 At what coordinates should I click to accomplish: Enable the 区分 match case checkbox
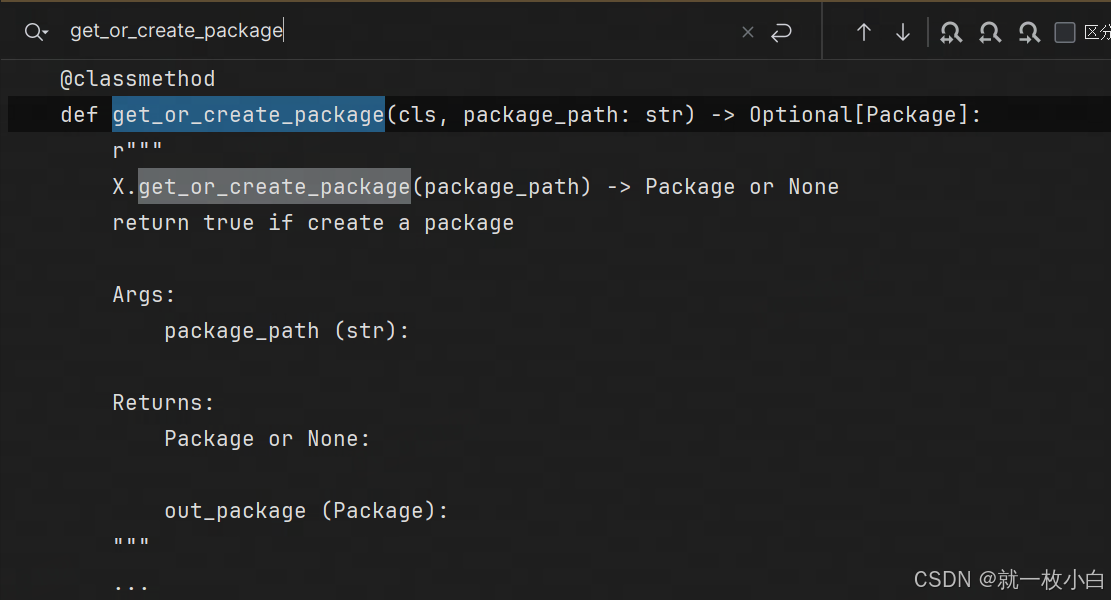pos(1065,31)
